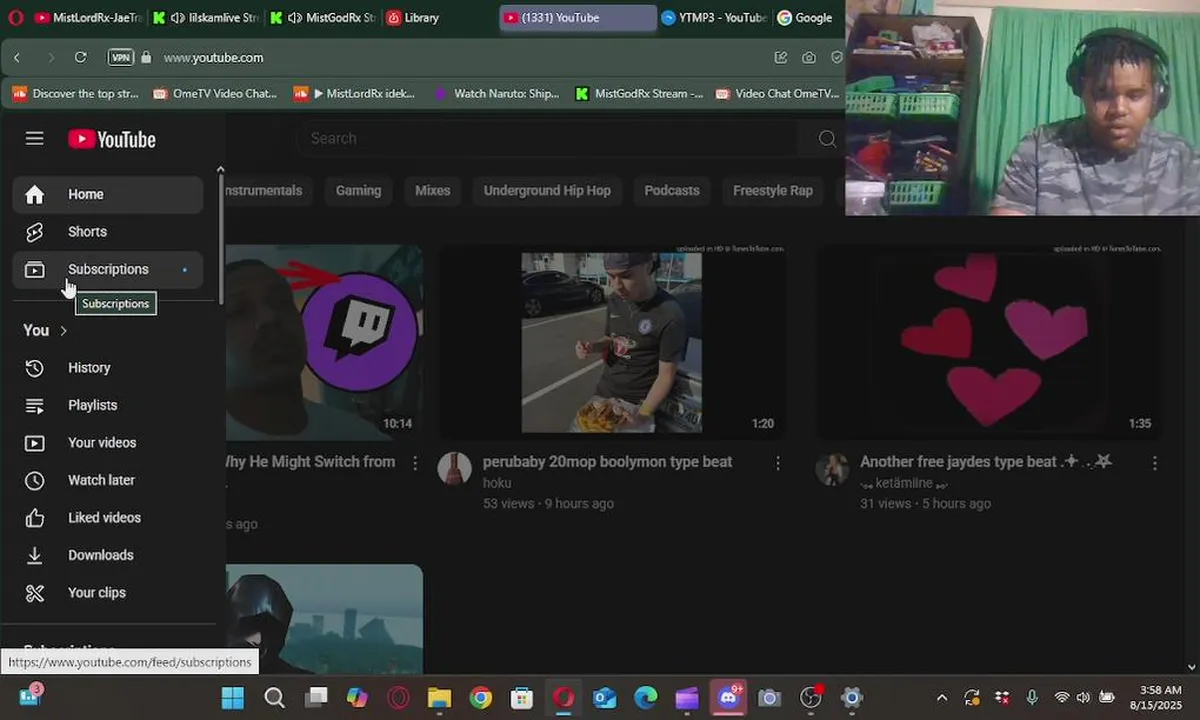Open Subscriptions in the sidebar

pyautogui.click(x=108, y=269)
